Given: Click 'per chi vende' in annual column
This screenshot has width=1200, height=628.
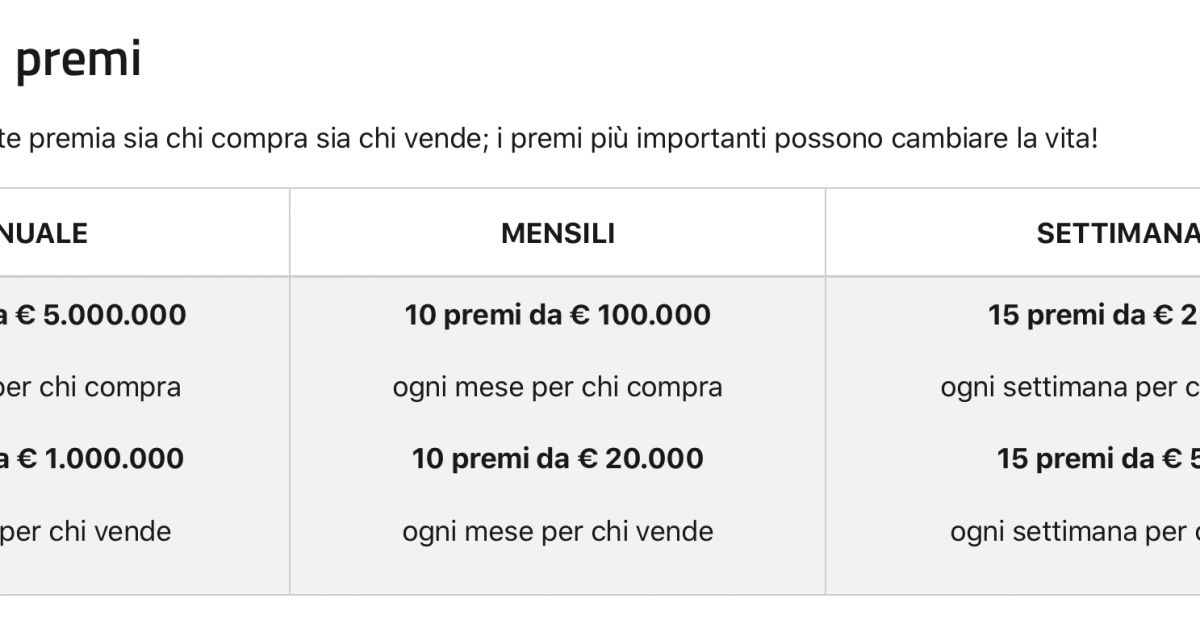Looking at the screenshot, I should click(x=86, y=531).
